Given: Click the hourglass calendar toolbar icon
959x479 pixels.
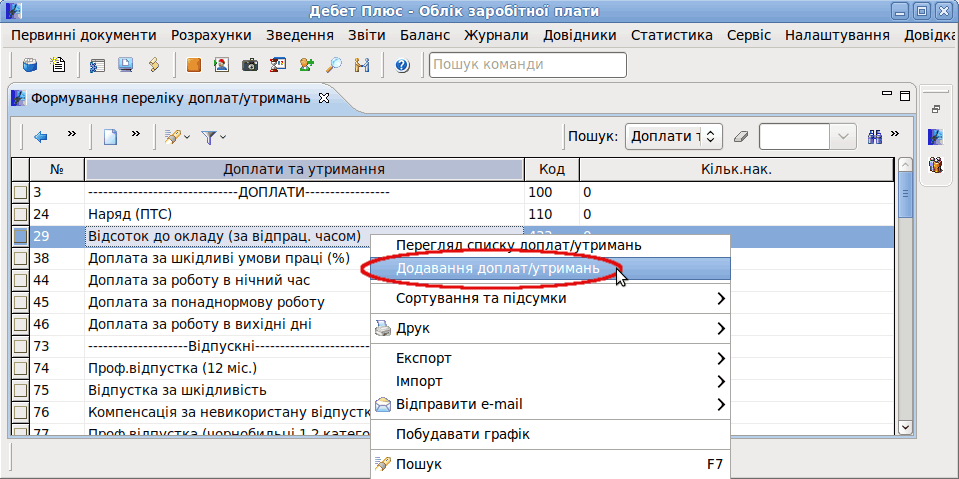Looking at the screenshot, I should click(x=278, y=65).
